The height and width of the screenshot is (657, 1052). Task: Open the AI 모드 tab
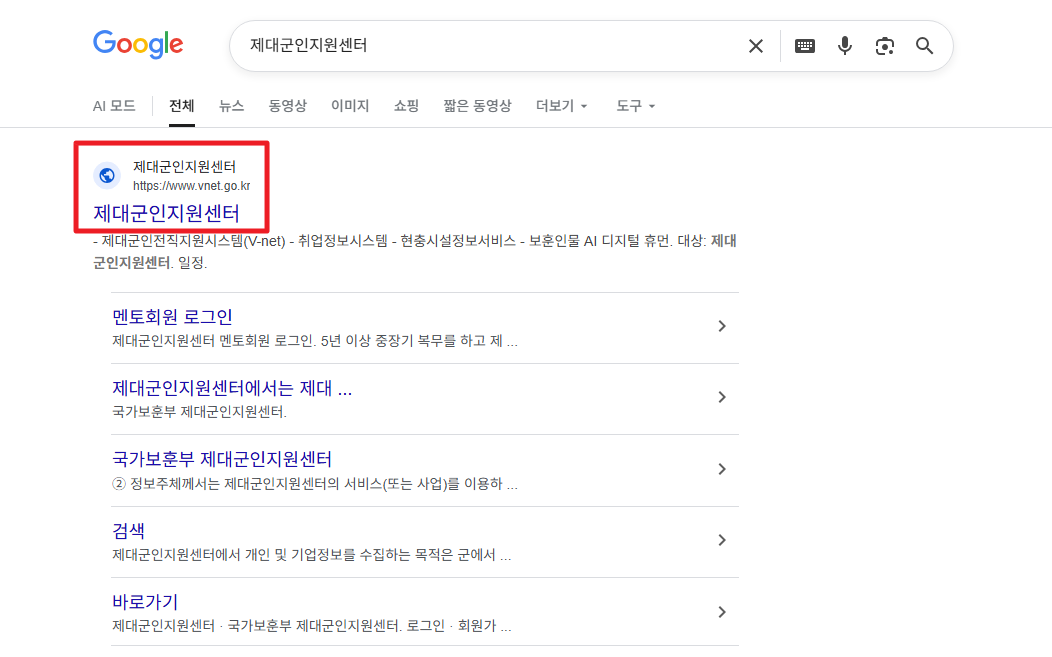tap(113, 105)
